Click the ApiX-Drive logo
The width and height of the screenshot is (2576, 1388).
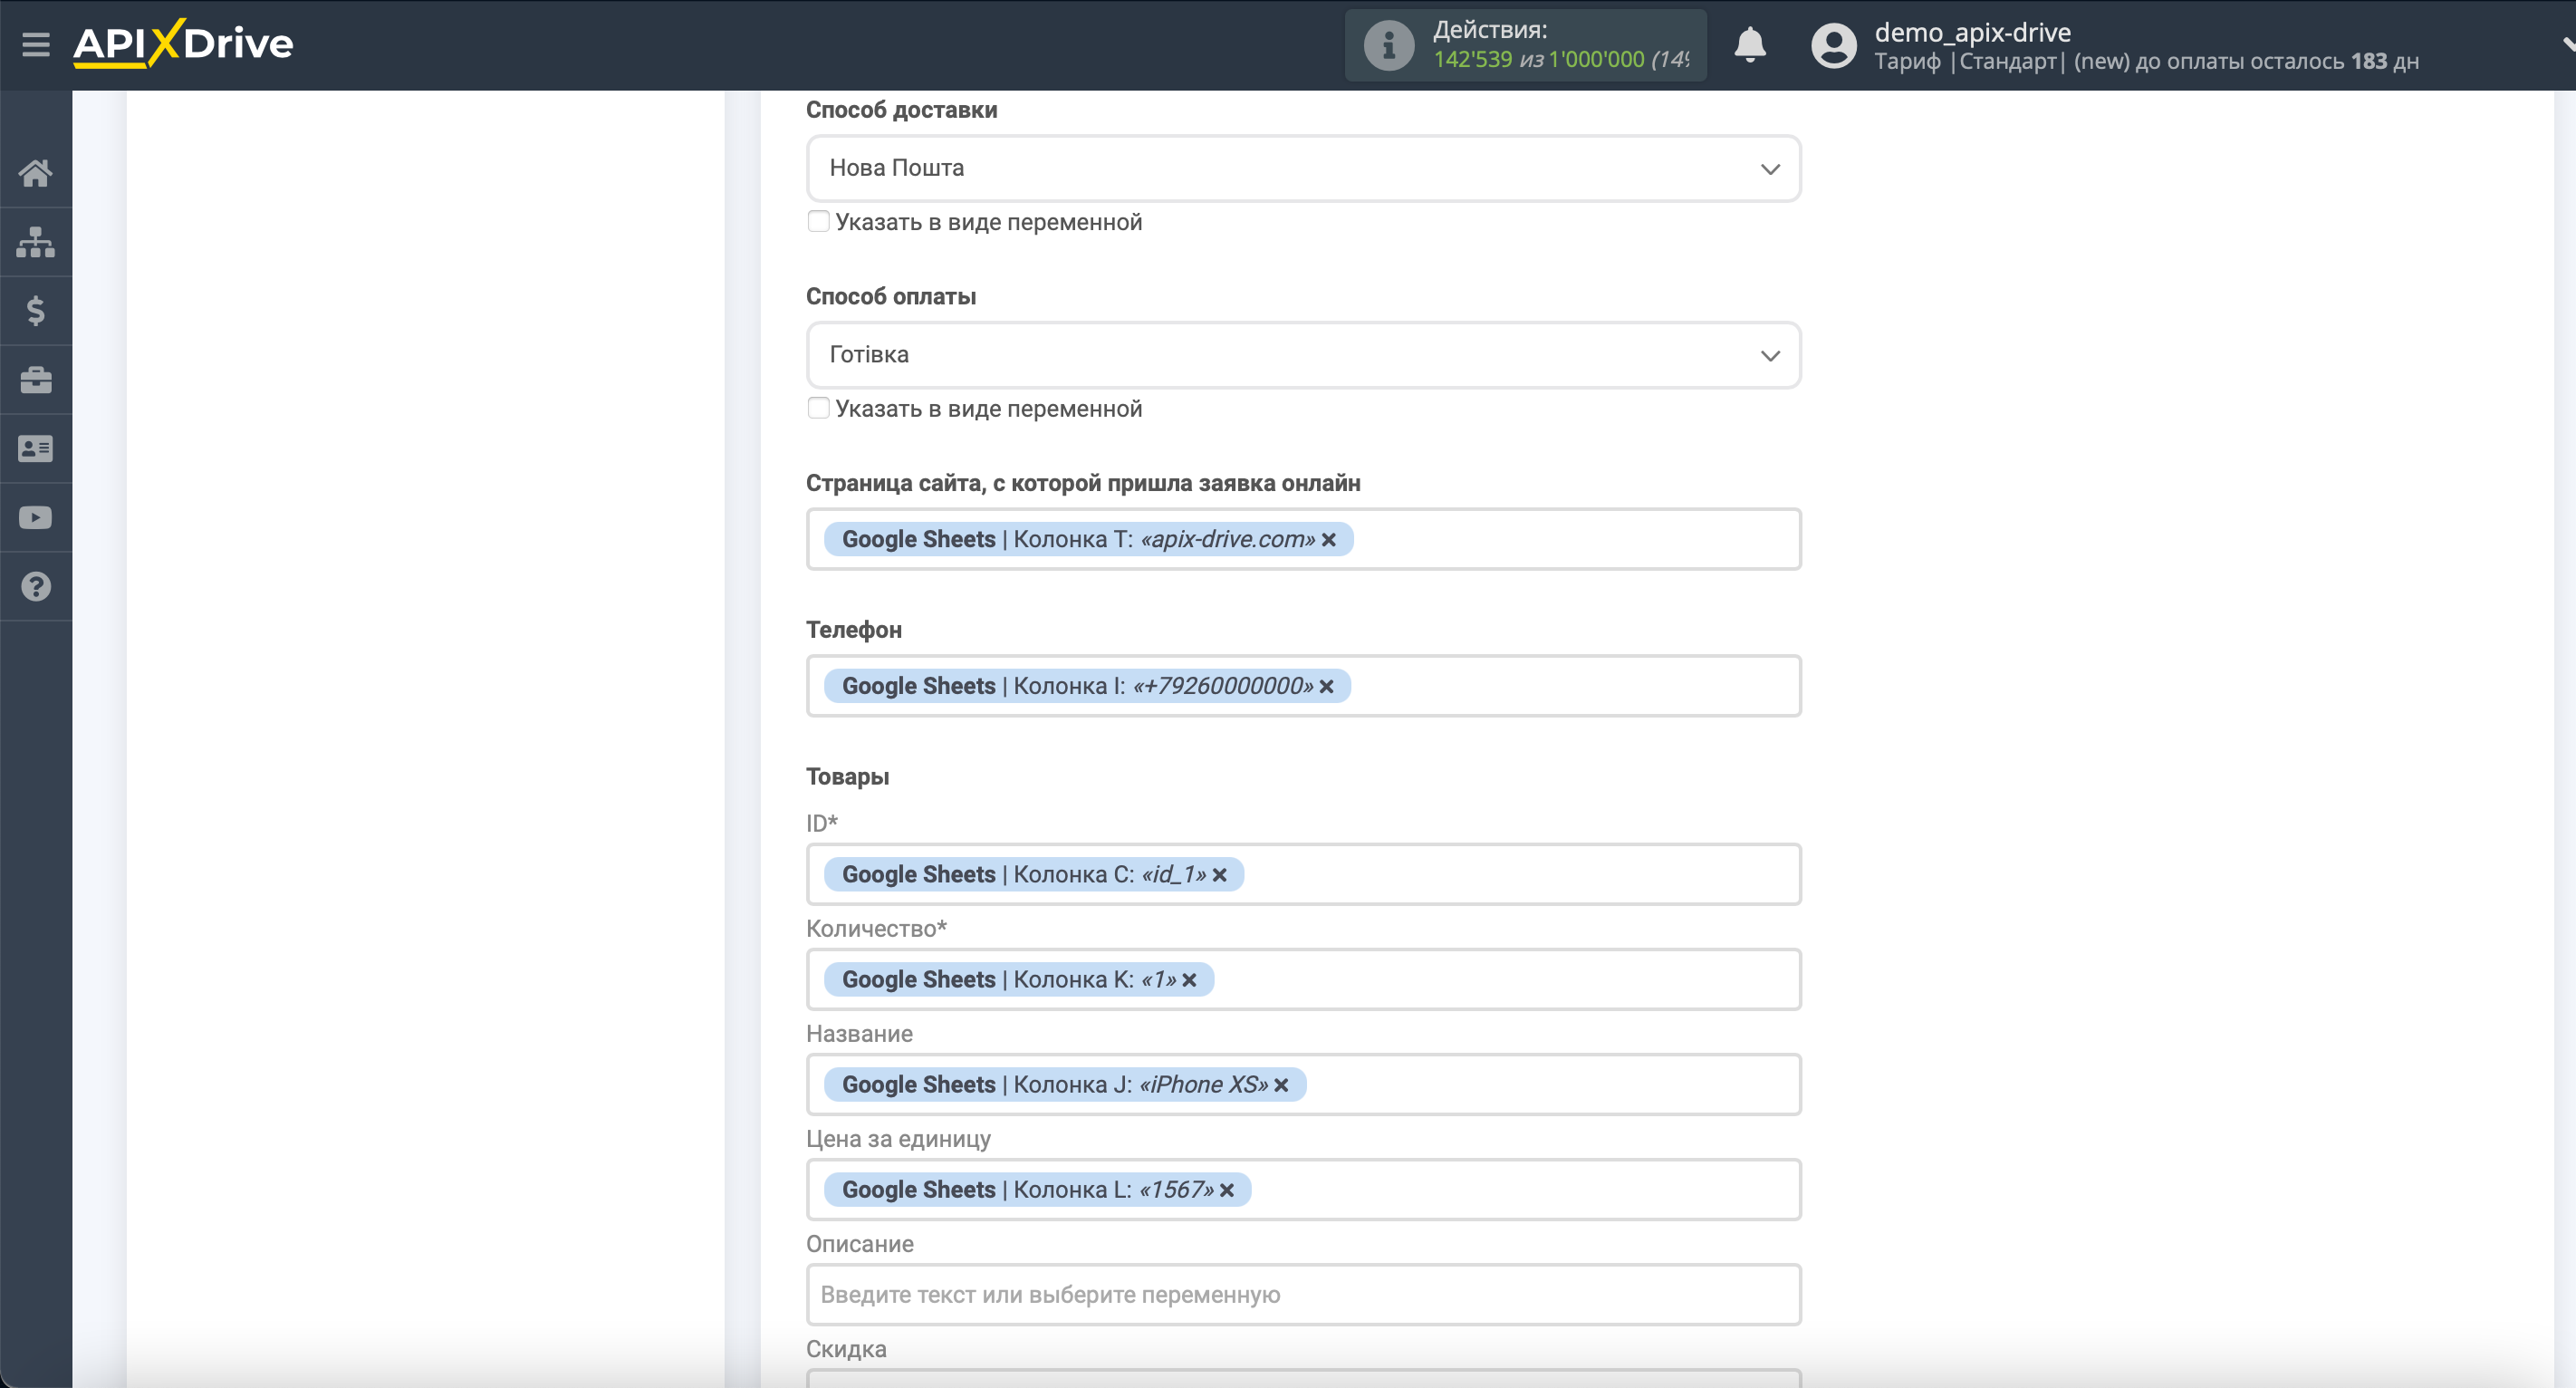tap(183, 43)
